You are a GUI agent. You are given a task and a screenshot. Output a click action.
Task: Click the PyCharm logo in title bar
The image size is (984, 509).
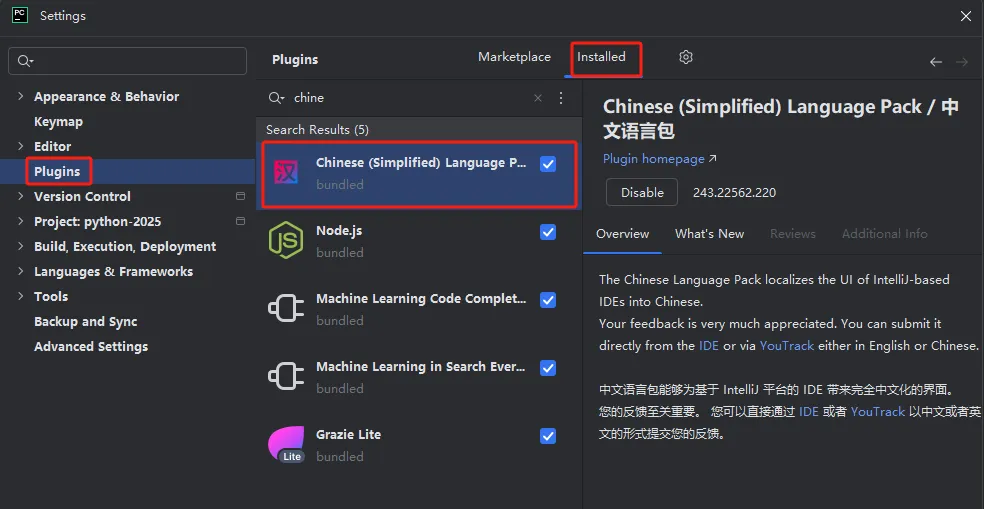(x=20, y=15)
